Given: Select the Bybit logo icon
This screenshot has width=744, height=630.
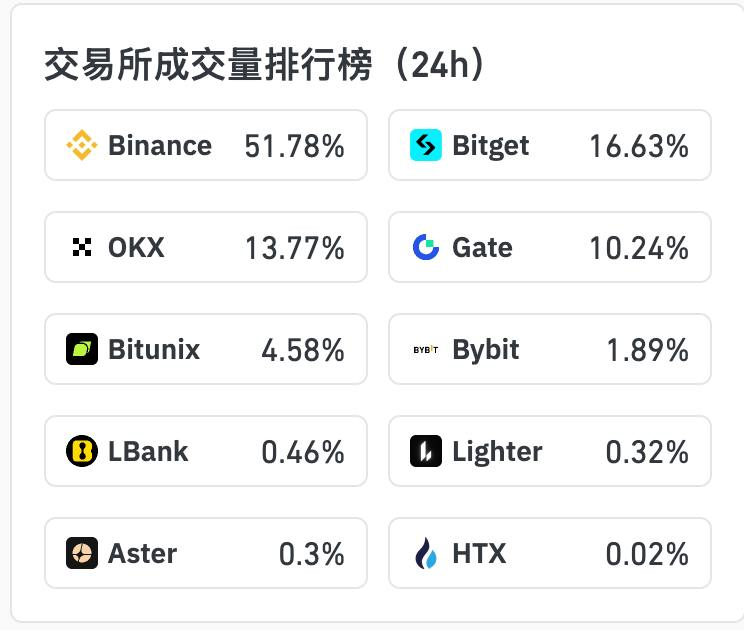Looking at the screenshot, I should point(426,350).
